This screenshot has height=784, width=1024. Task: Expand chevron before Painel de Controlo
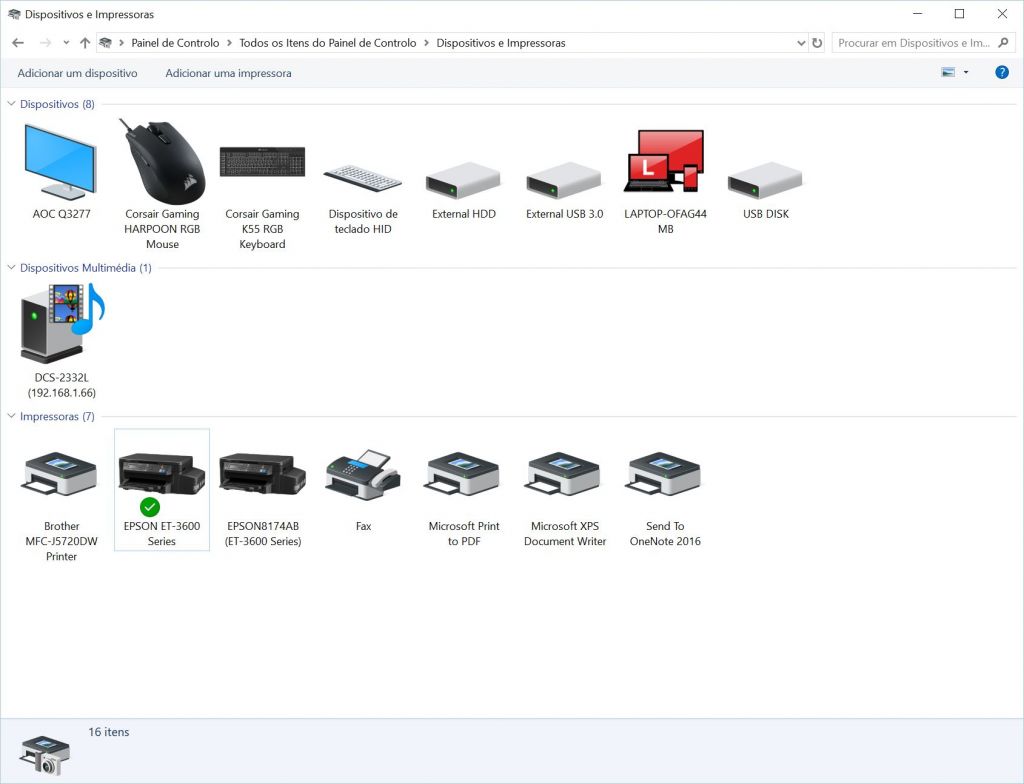121,43
